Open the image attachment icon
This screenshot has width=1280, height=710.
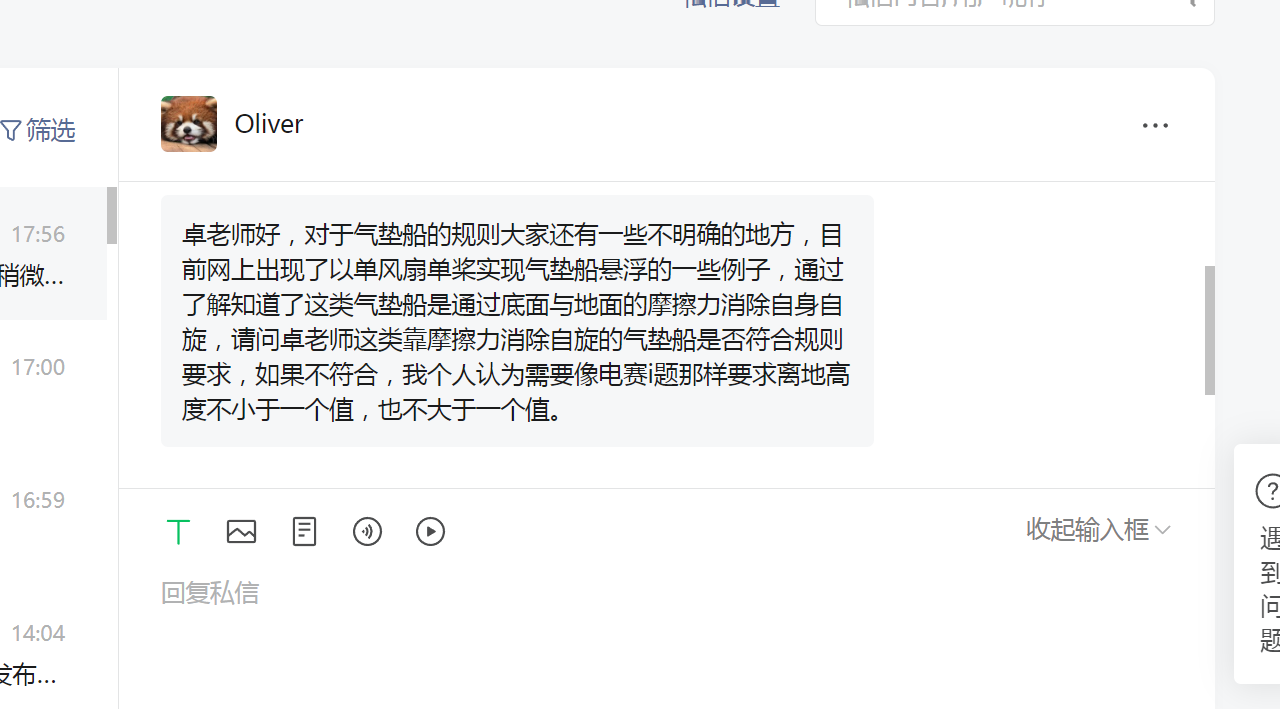coord(241,532)
